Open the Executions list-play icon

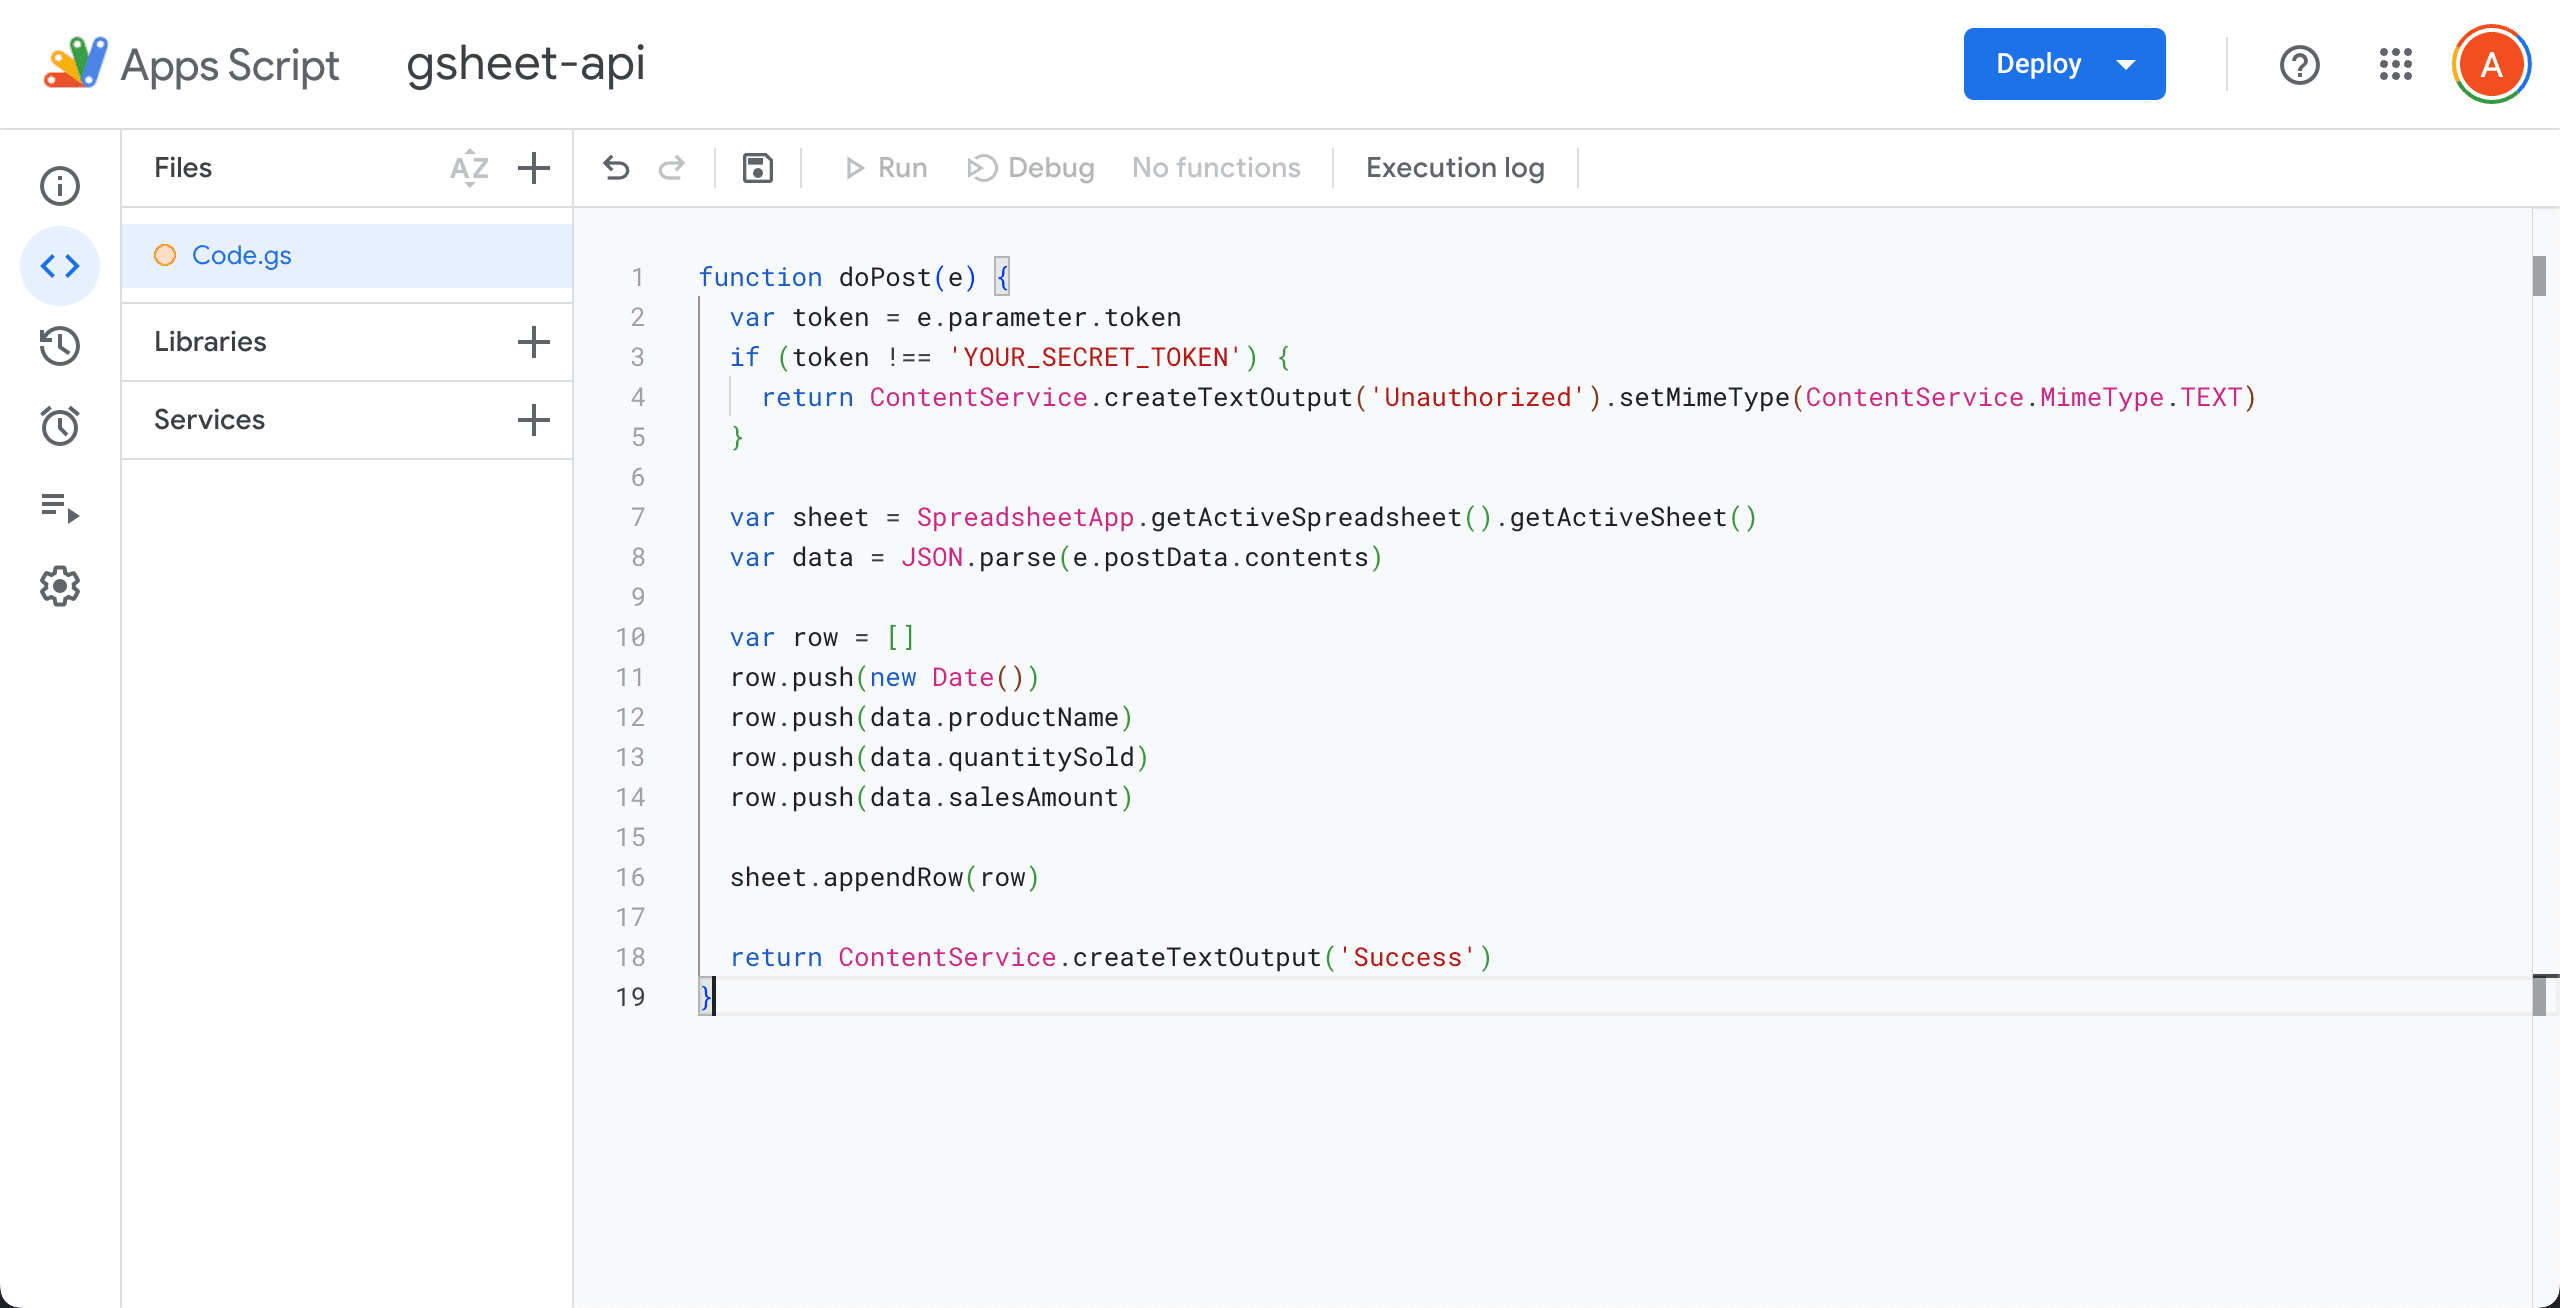pos(60,507)
